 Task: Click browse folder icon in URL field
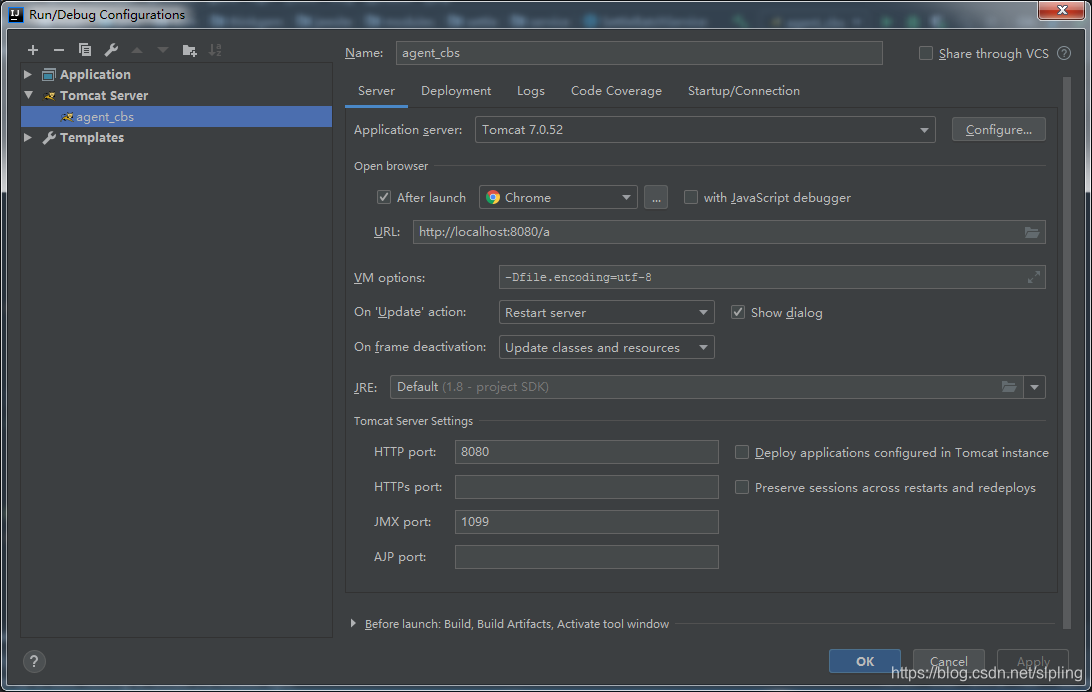click(x=1031, y=233)
